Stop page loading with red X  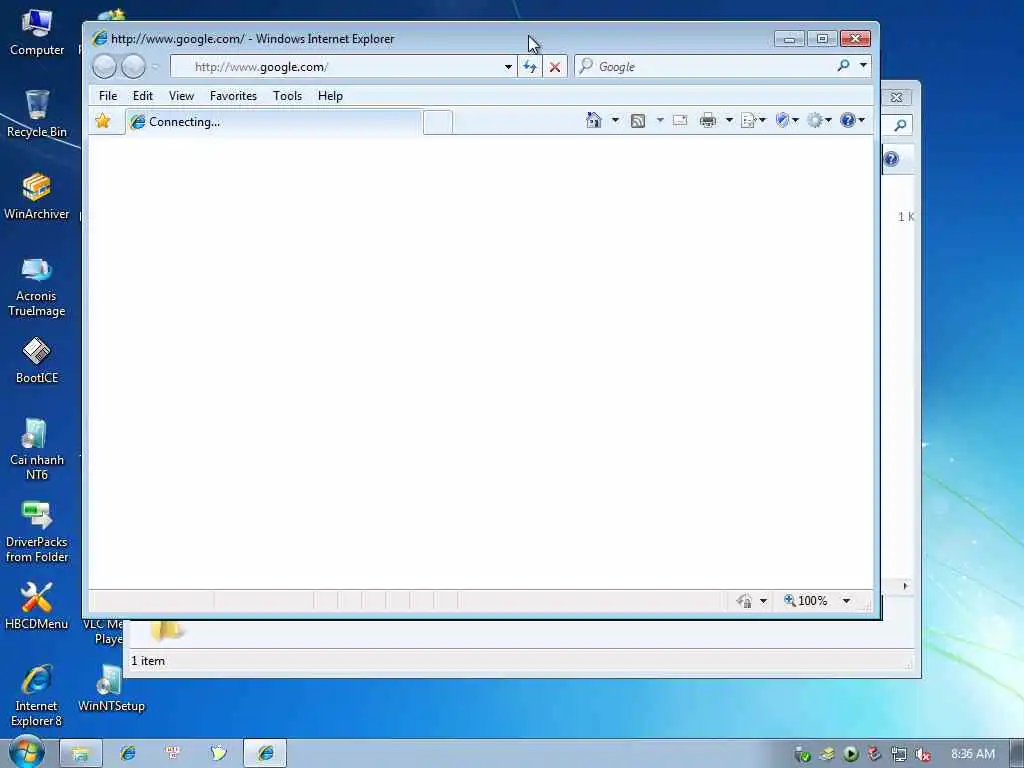554,67
